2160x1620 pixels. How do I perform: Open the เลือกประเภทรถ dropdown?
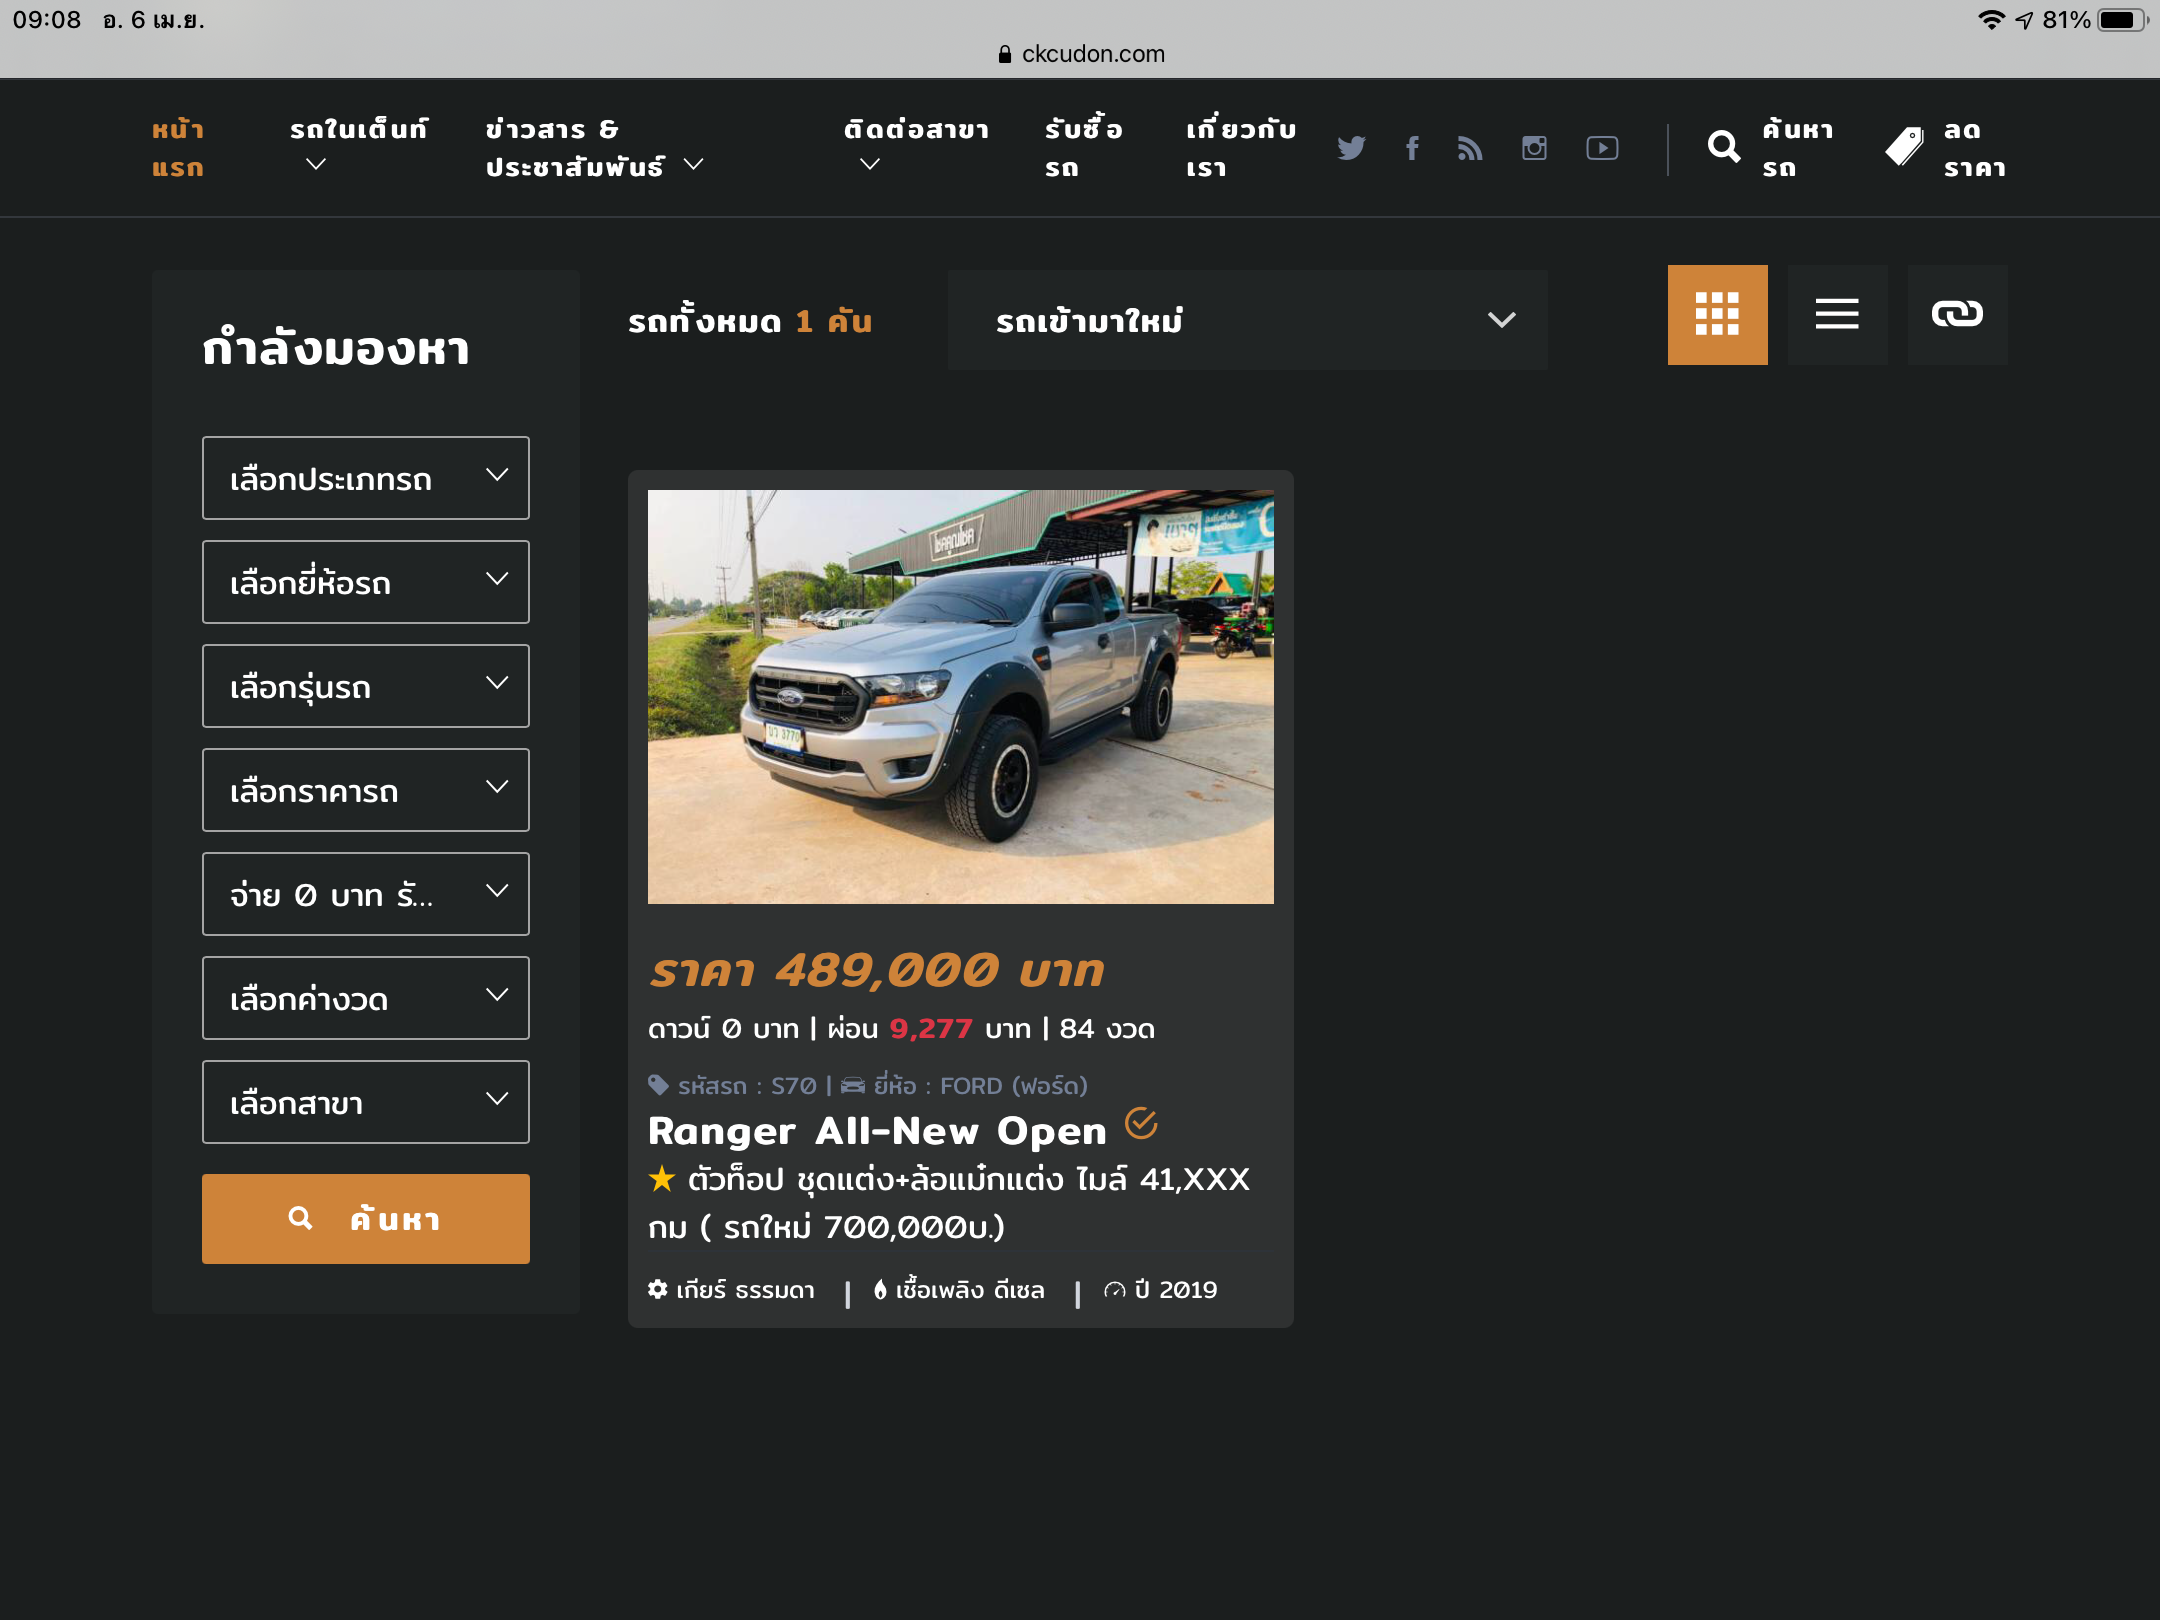pos(366,478)
